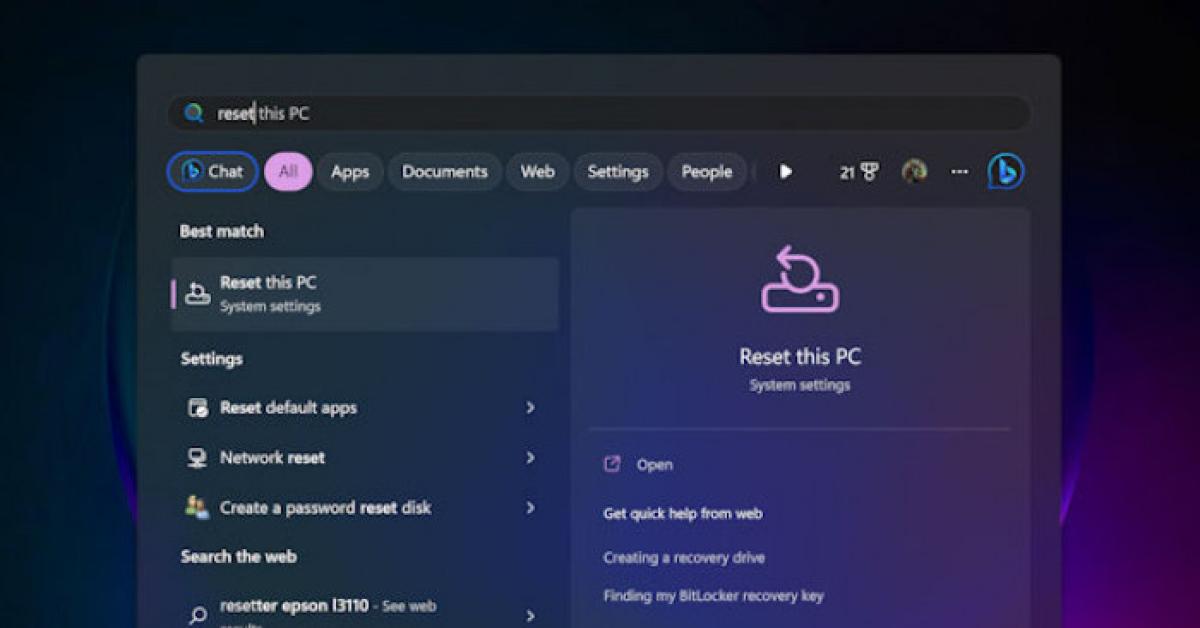Click the Search the web heading
Viewport: 1200px width, 628px height.
tap(239, 557)
